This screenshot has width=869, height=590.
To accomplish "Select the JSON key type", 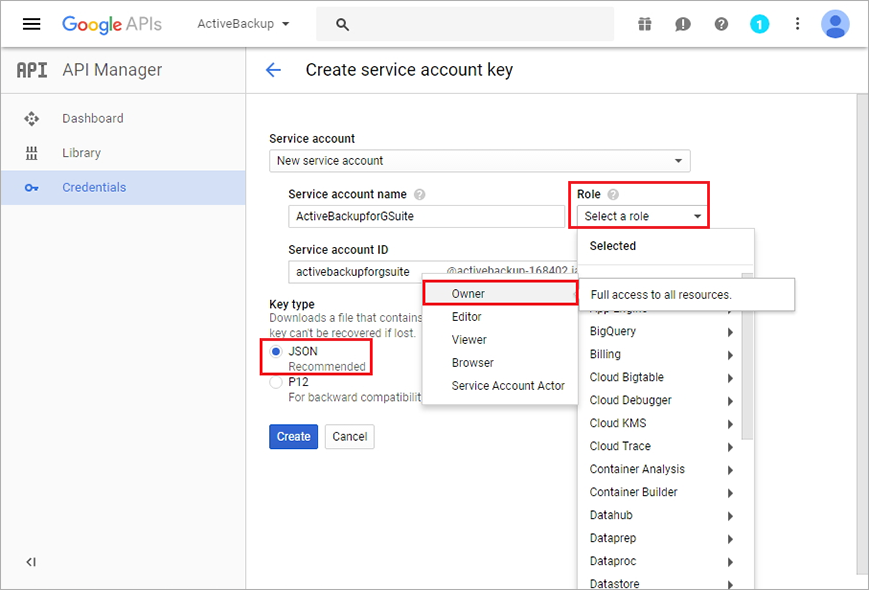I will pos(275,352).
